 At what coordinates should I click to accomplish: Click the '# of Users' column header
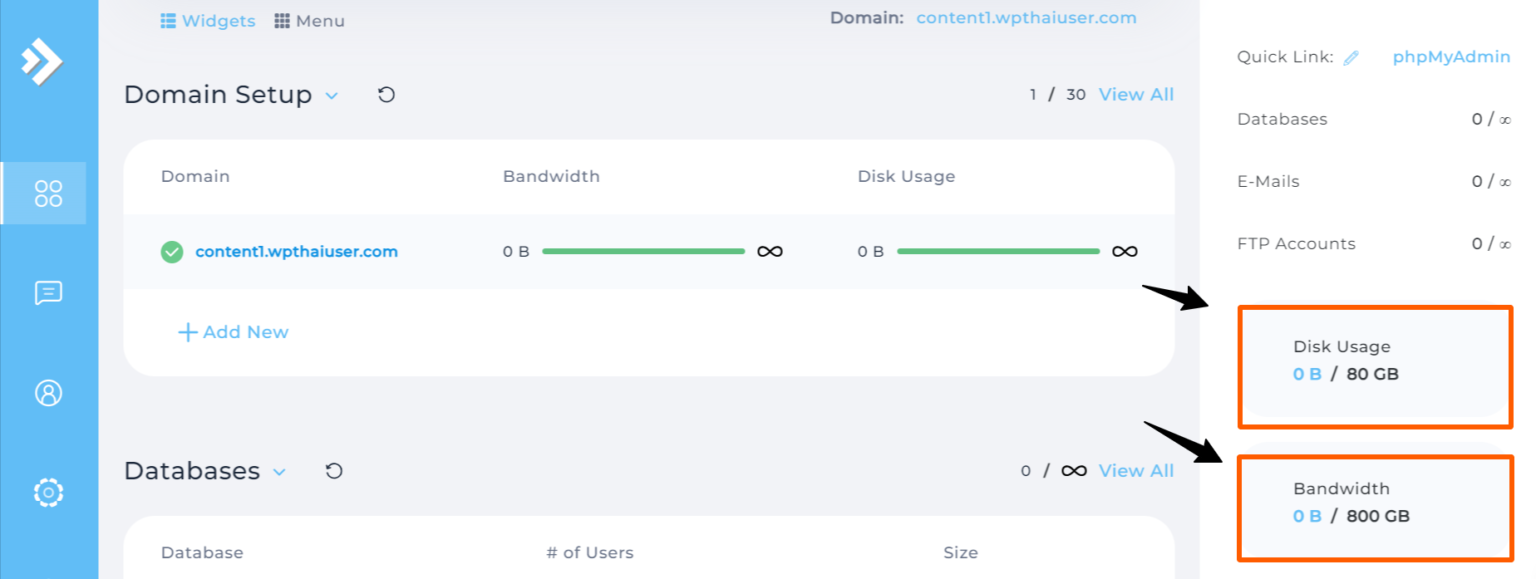coord(590,552)
